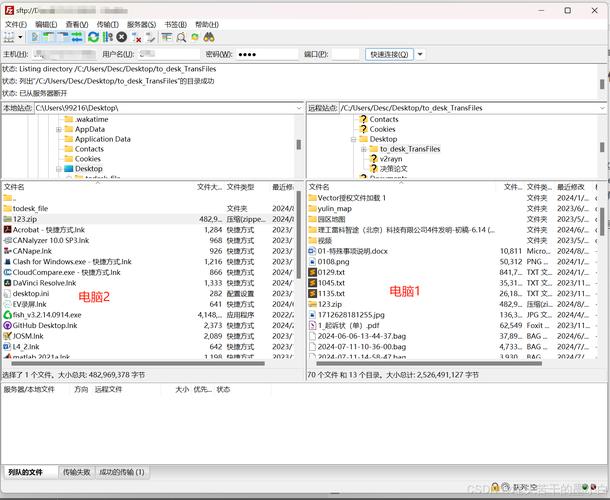Open the quick connect history dropdown arrow
This screenshot has height=500, width=610.
click(421, 54)
